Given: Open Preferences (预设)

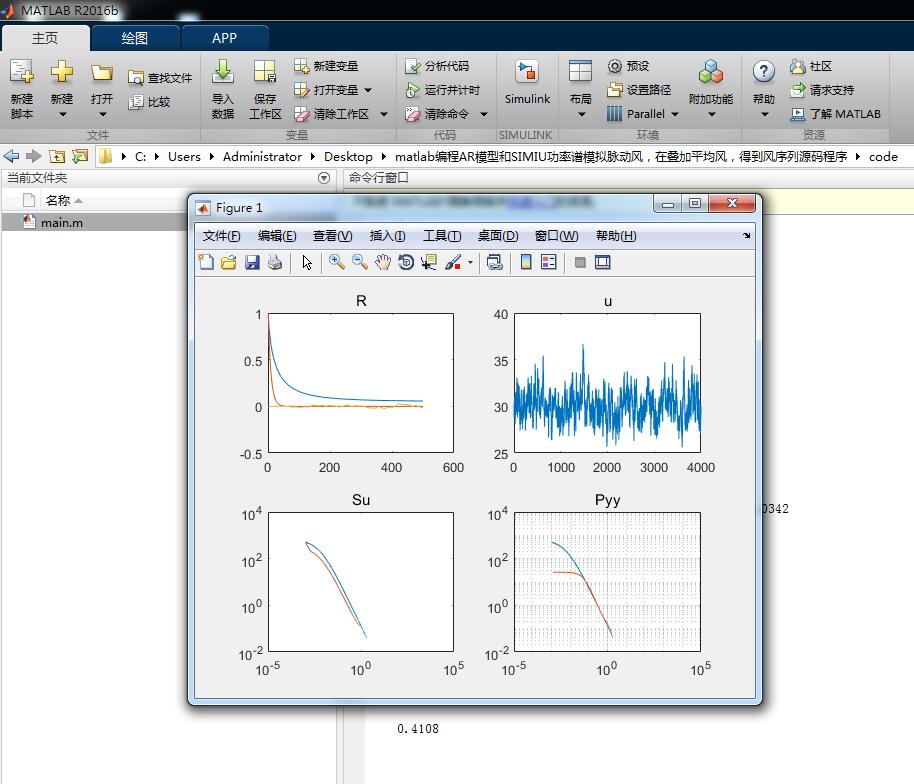Looking at the screenshot, I should click(x=628, y=66).
